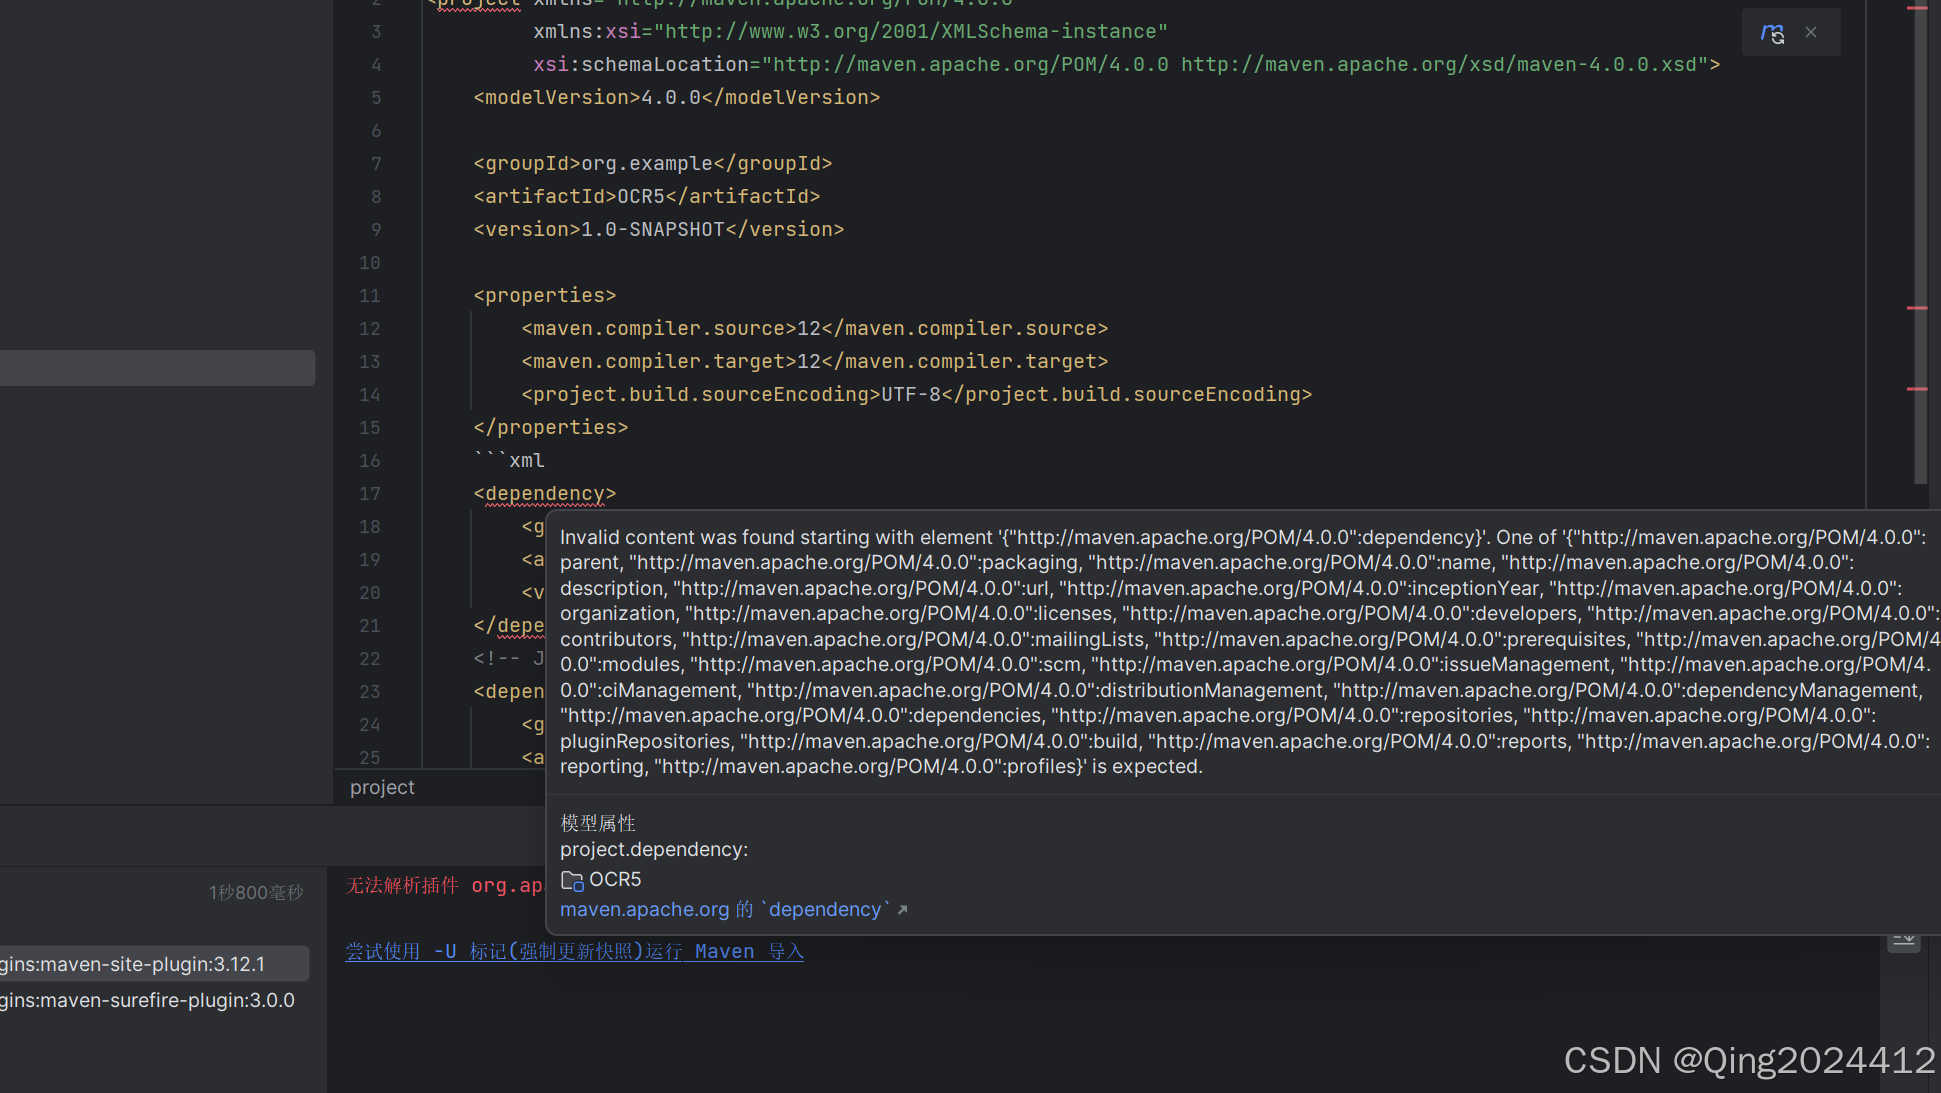
Task: Select maven-site-plugin:3.12.1 tree entry
Action: (x=150, y=964)
